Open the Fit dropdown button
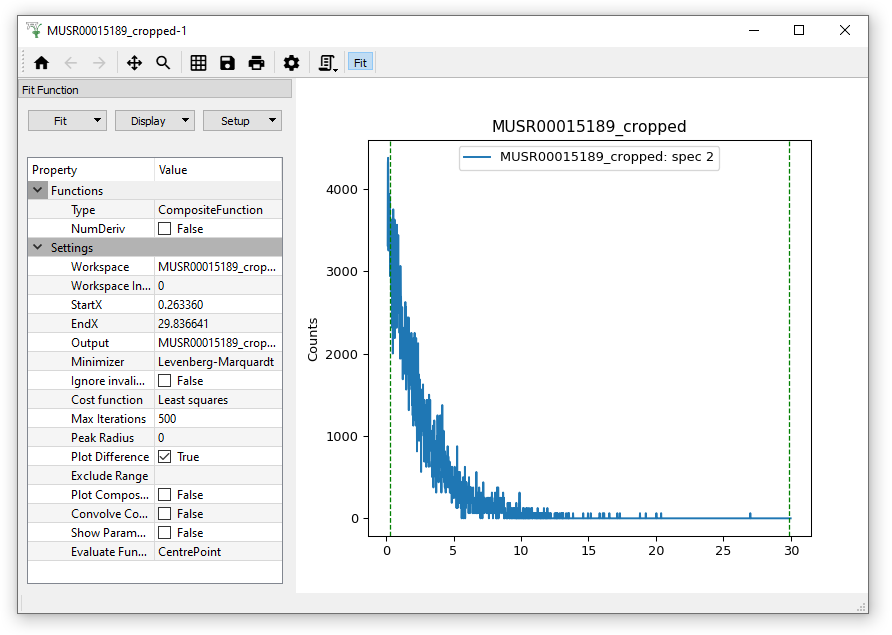The width and height of the screenshot is (892, 635). [x=66, y=121]
